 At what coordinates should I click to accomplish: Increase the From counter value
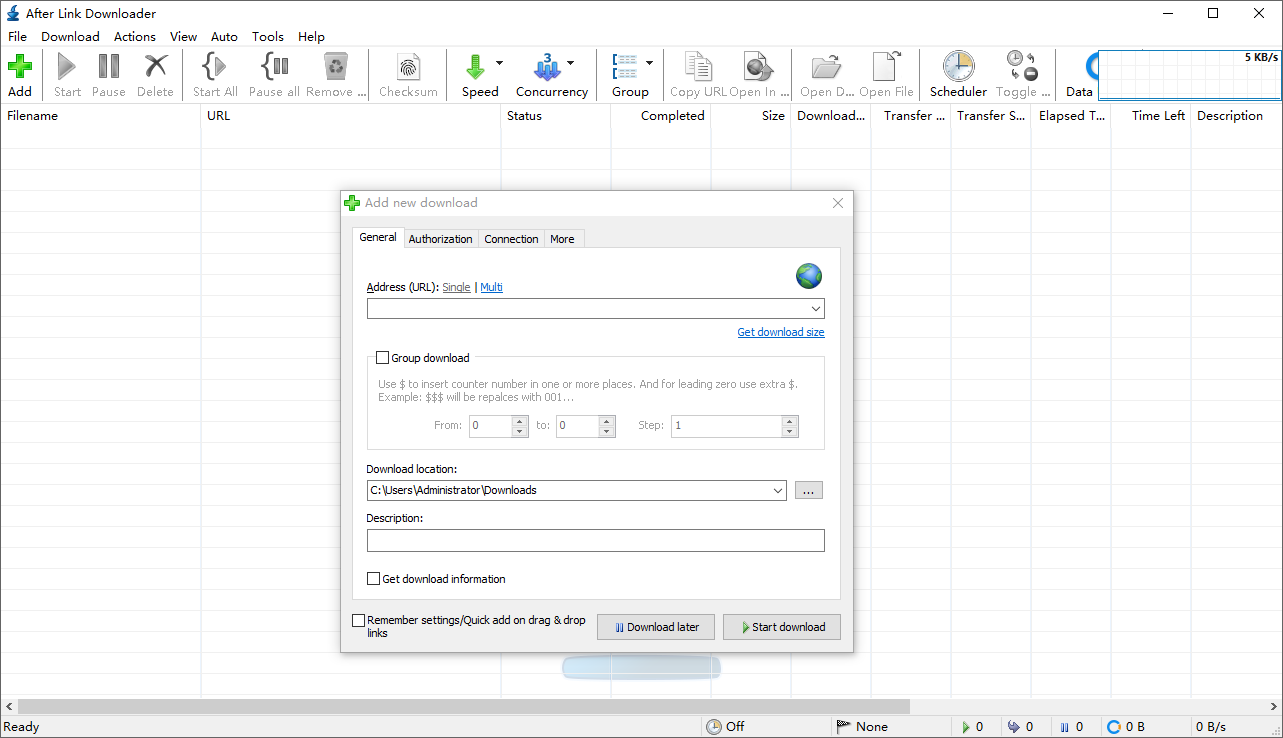[x=520, y=420]
